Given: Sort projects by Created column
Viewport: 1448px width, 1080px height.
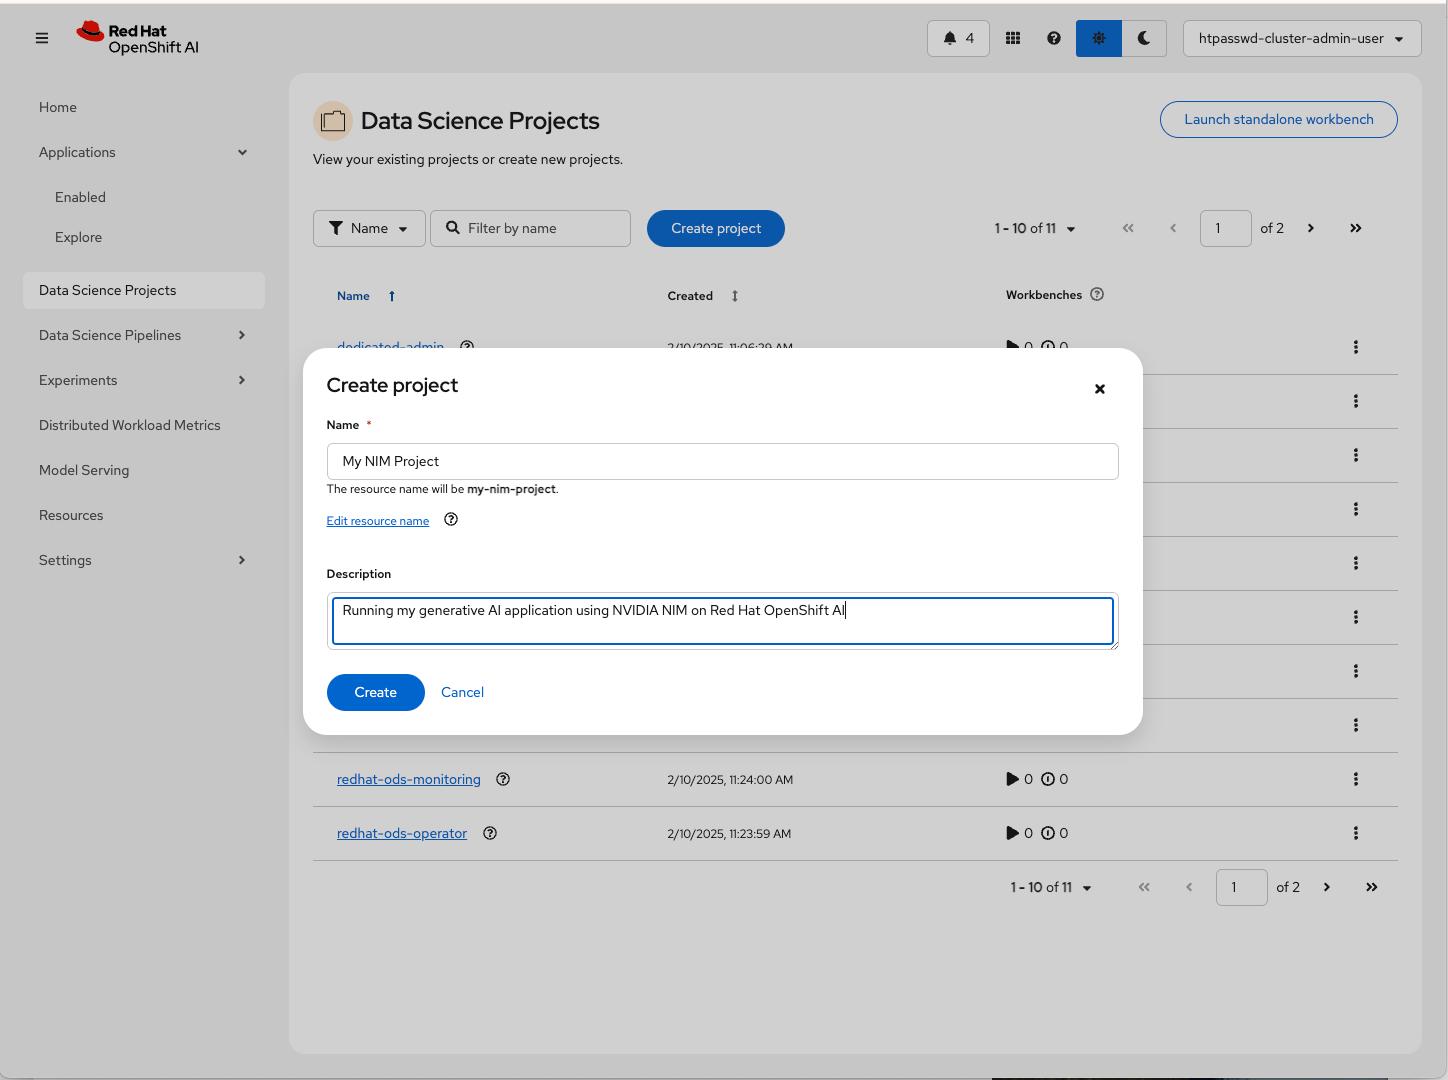Looking at the screenshot, I should tap(734, 296).
